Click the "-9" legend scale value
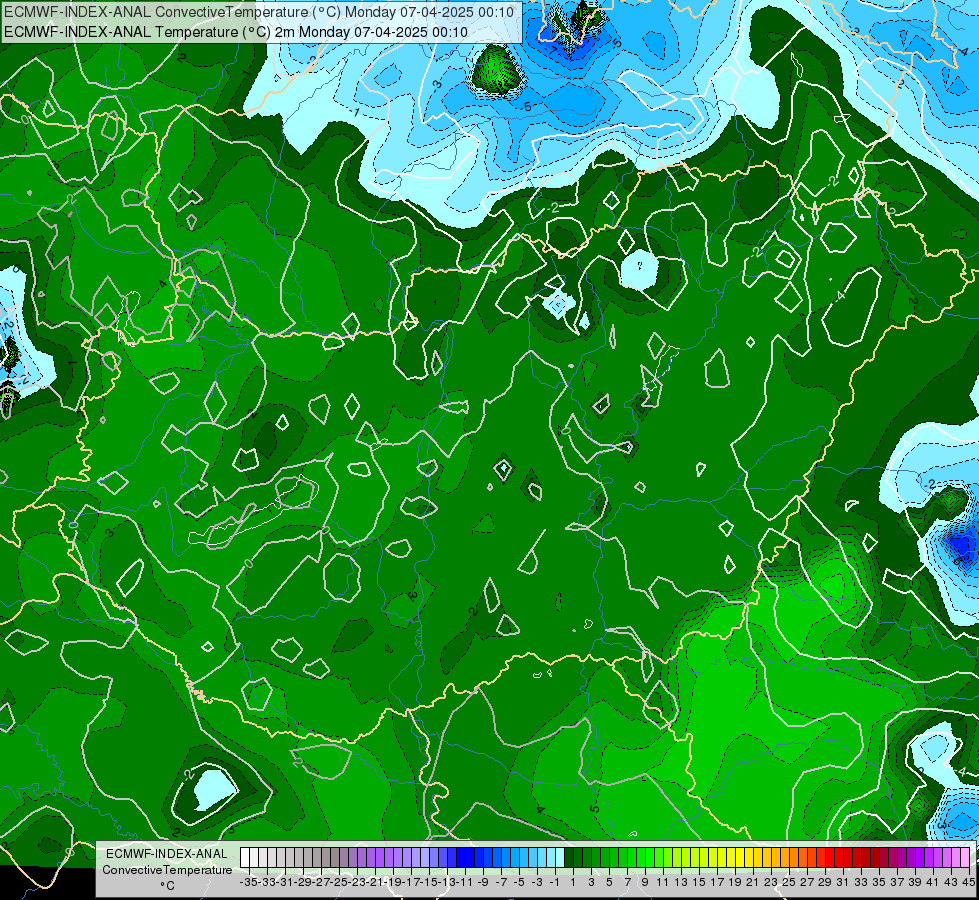This screenshot has width=979, height=900. (x=483, y=882)
